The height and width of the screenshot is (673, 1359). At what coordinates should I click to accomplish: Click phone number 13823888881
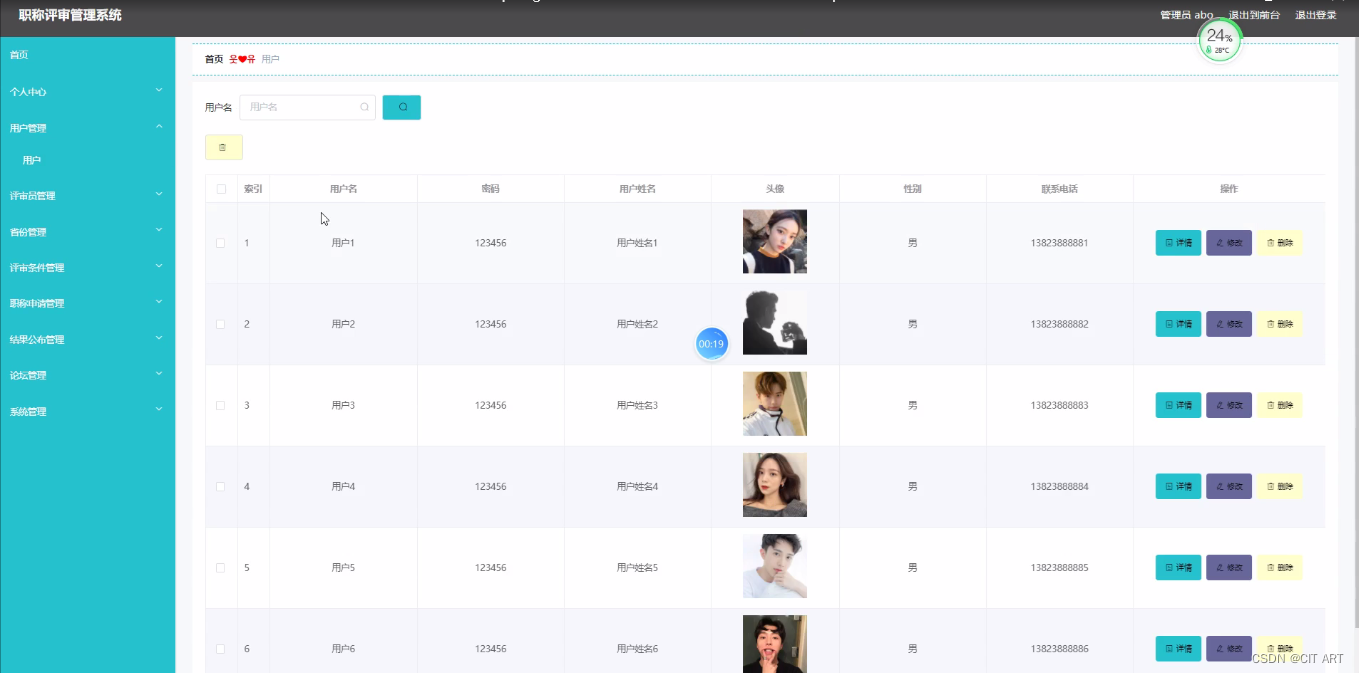[x=1059, y=243]
